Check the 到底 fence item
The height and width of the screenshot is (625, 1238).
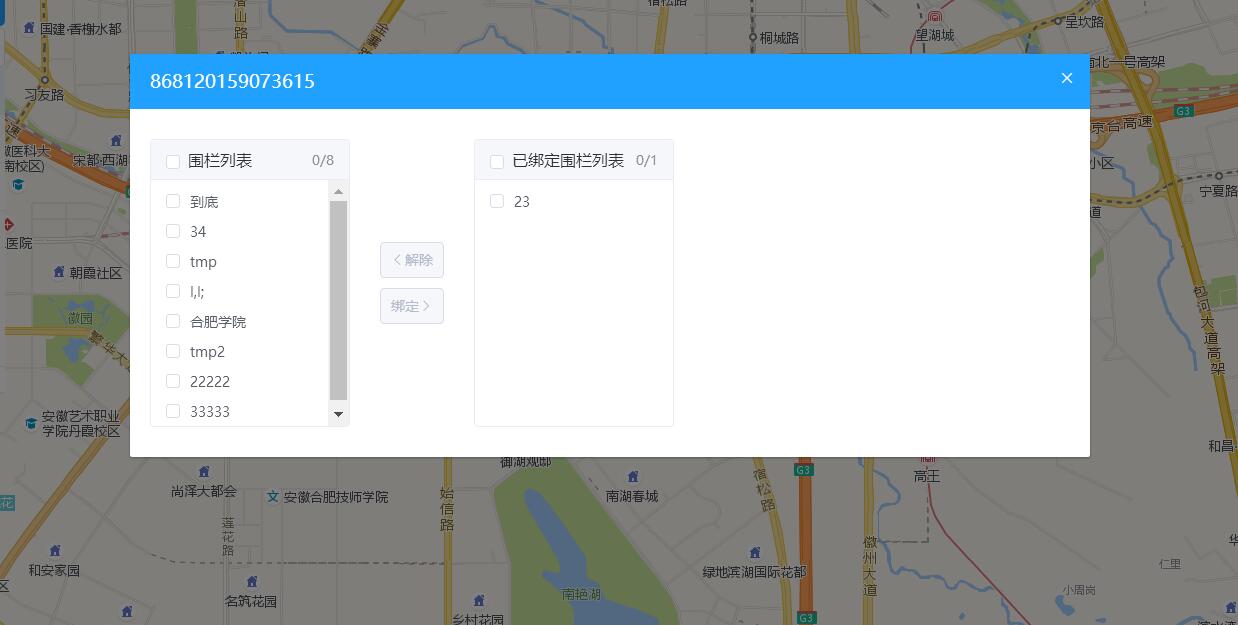click(173, 201)
